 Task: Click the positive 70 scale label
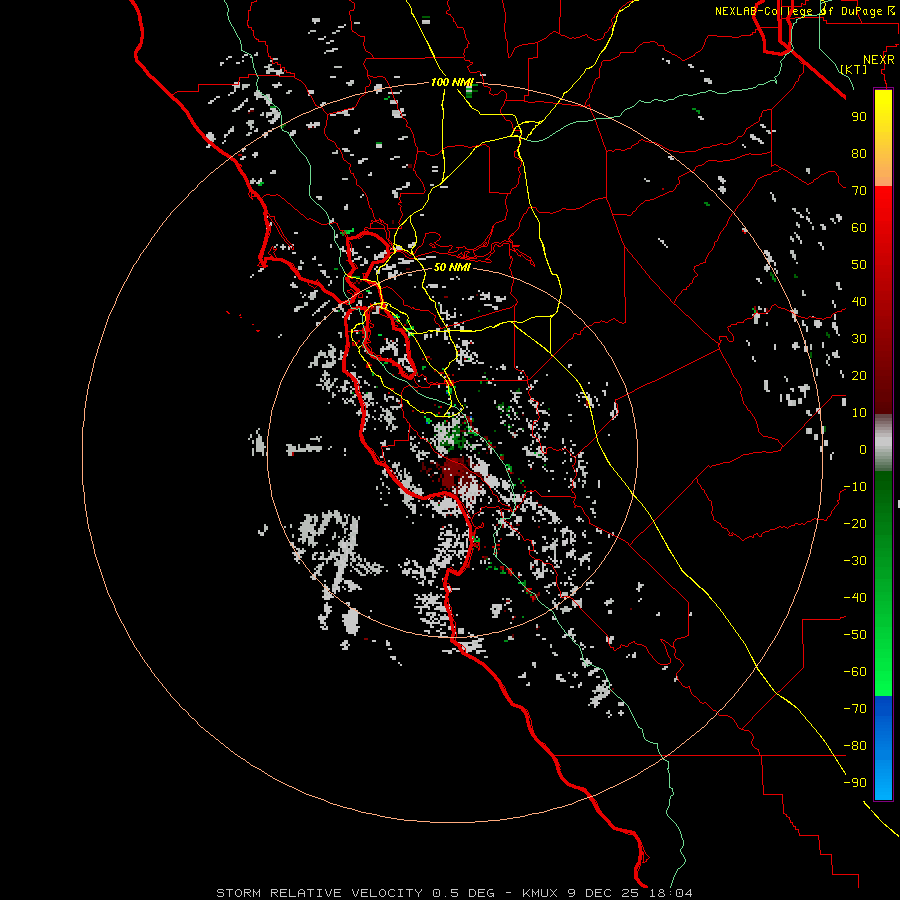[859, 191]
